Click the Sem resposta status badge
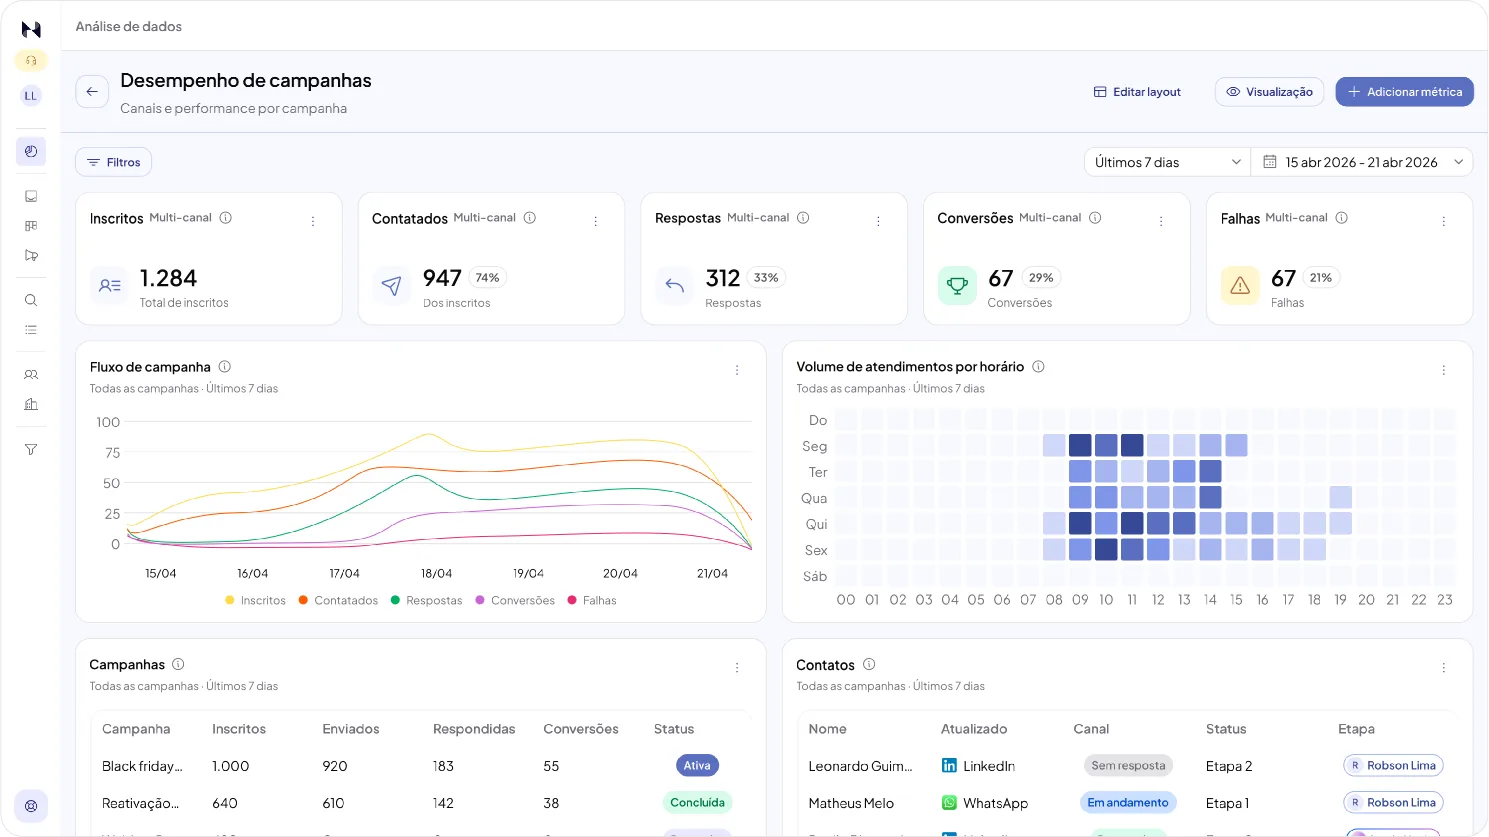 pos(1129,766)
